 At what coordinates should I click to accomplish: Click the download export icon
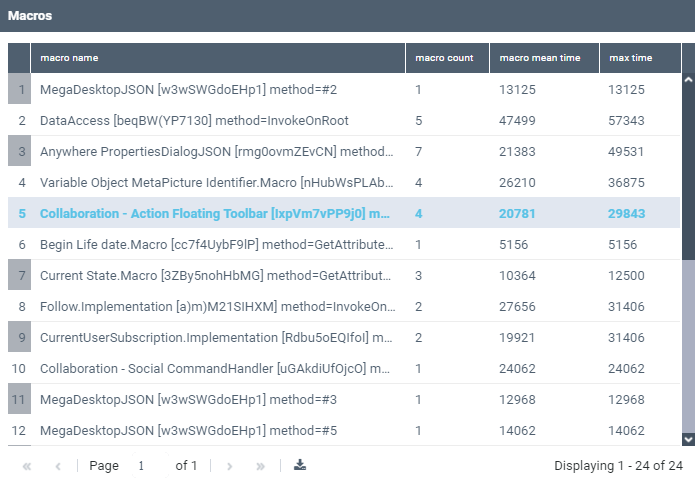pos(300,465)
